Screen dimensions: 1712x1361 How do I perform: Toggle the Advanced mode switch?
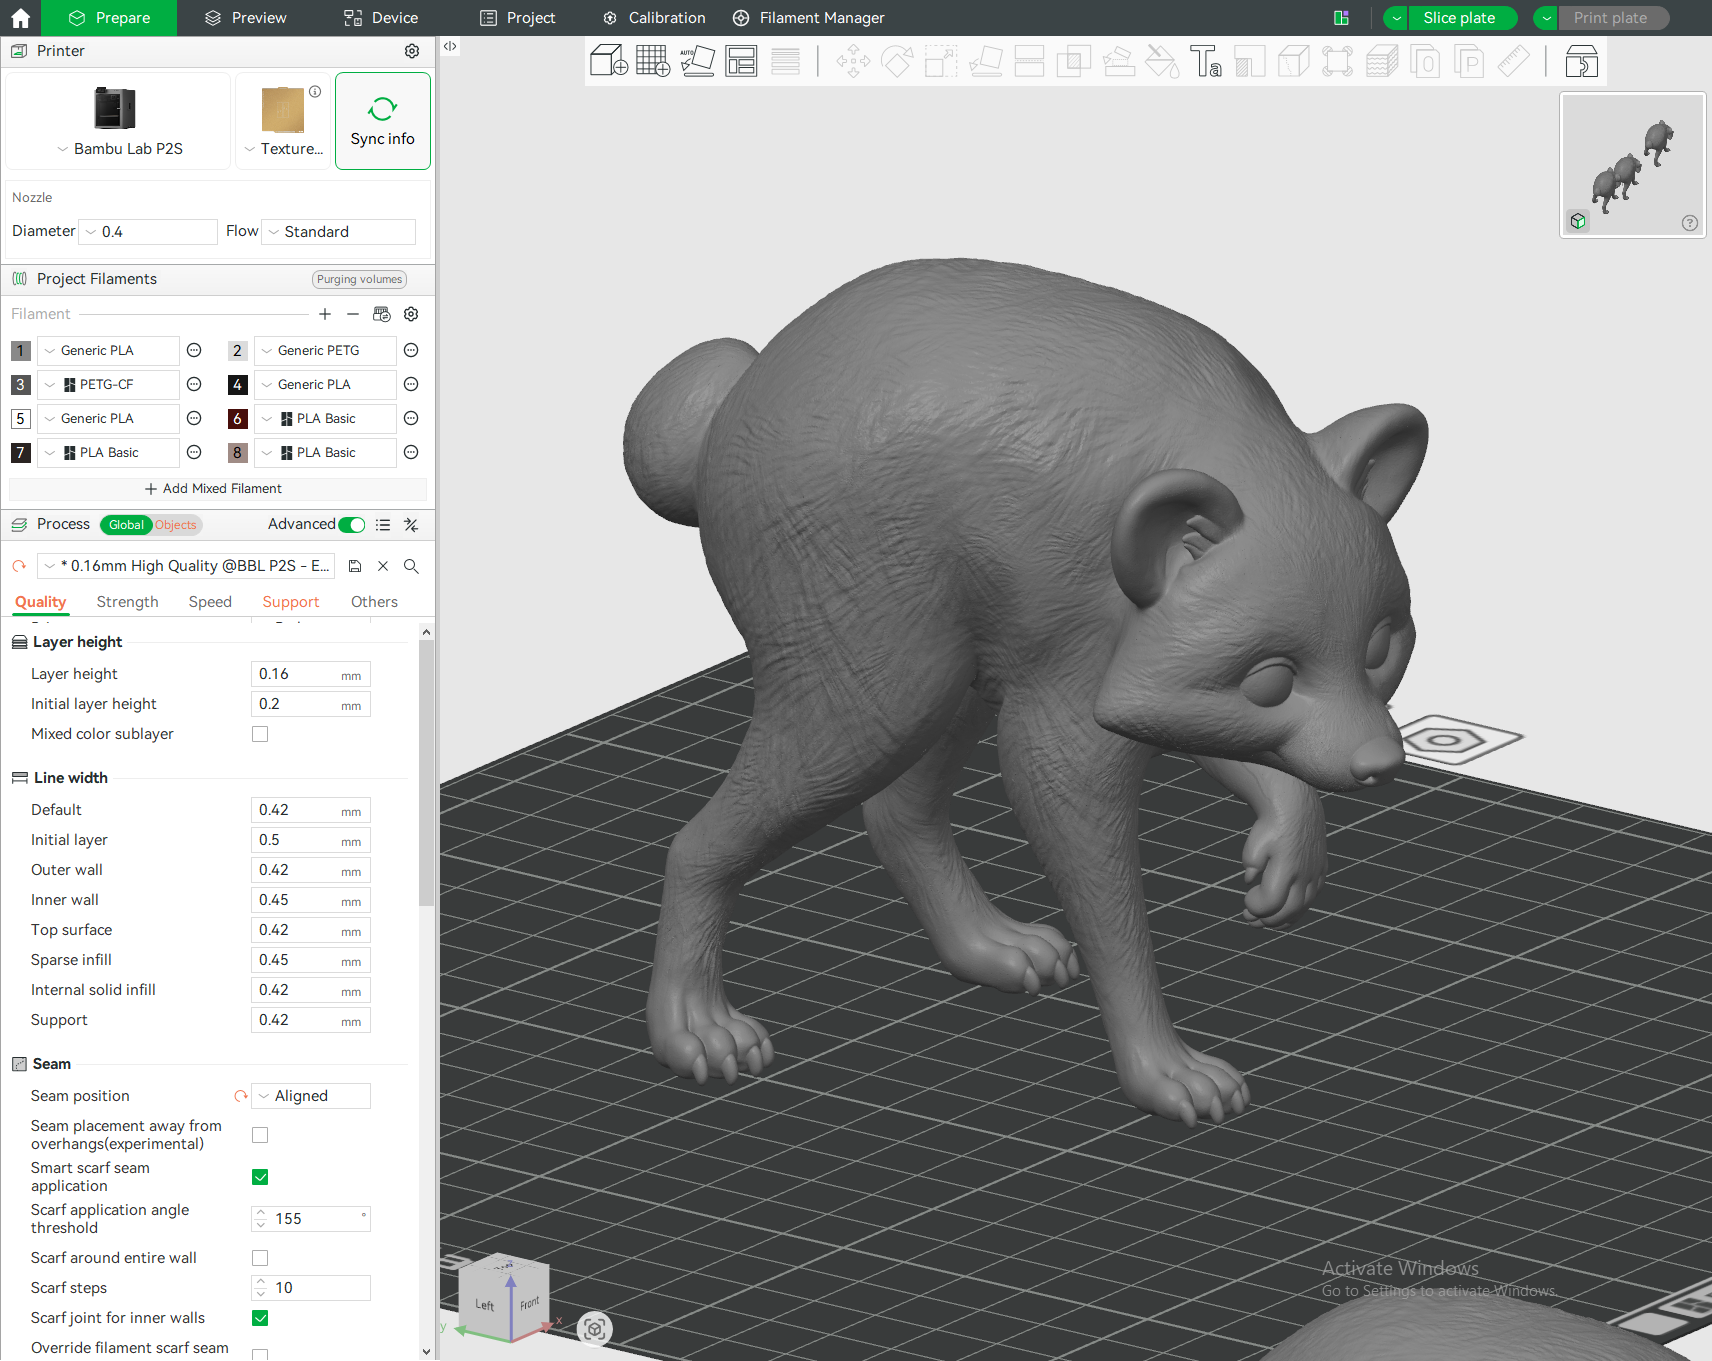[352, 525]
